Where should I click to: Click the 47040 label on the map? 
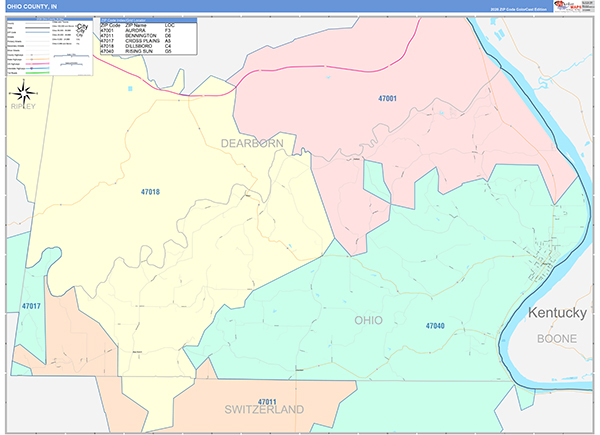click(435, 326)
